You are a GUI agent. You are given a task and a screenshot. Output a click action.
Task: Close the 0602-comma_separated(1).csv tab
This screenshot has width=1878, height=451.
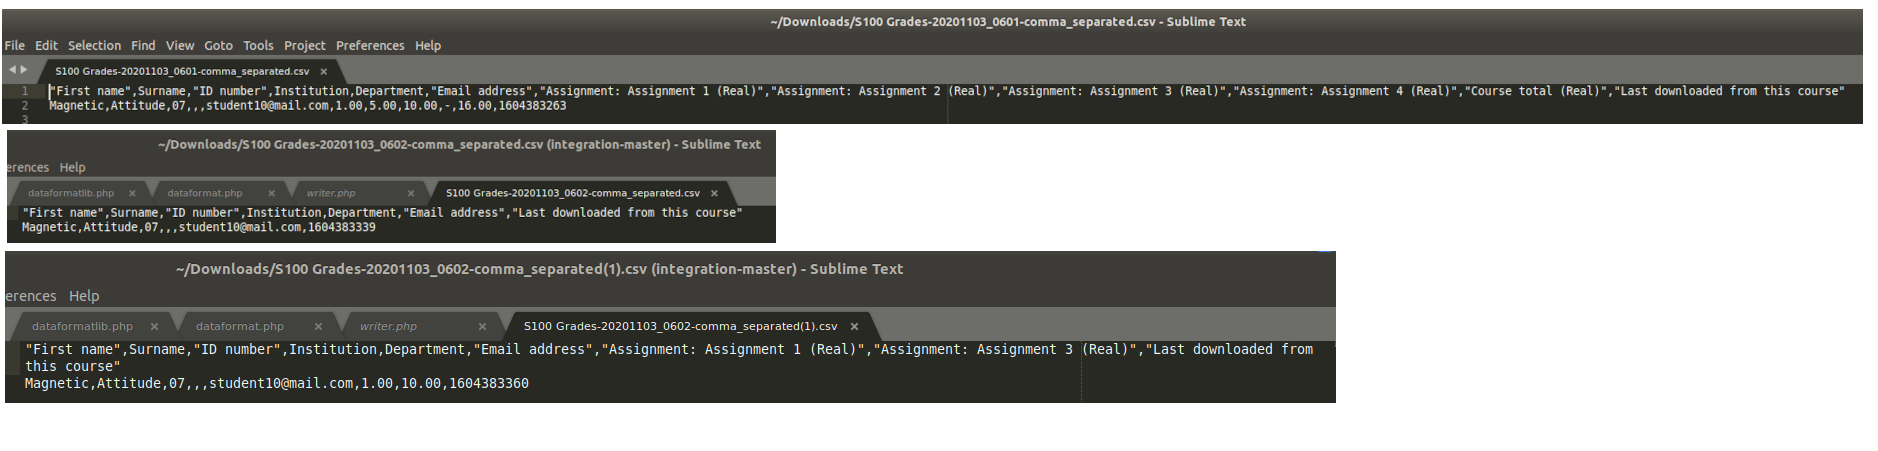(854, 326)
